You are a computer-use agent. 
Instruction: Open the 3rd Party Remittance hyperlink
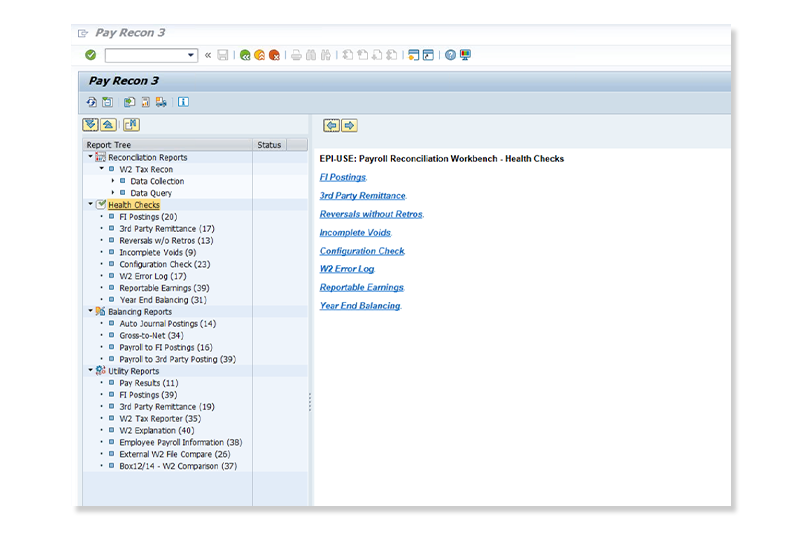click(x=362, y=196)
